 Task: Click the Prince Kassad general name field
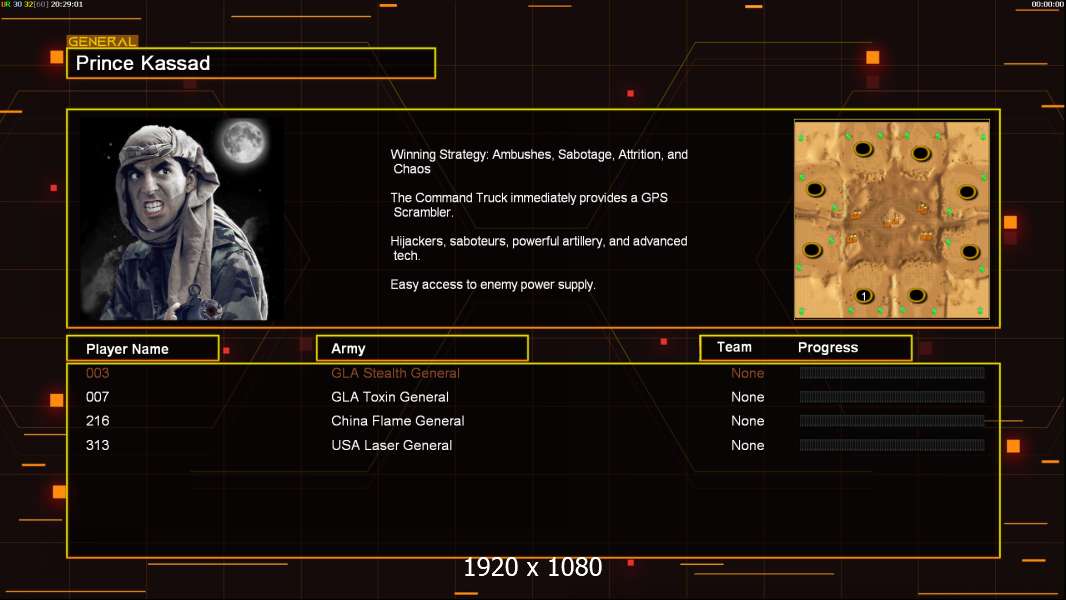click(x=251, y=63)
